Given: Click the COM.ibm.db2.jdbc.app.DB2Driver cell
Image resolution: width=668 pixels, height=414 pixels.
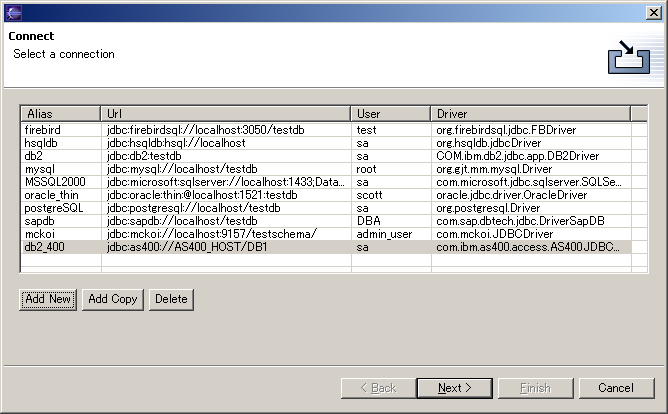Looking at the screenshot, I should point(518,156).
